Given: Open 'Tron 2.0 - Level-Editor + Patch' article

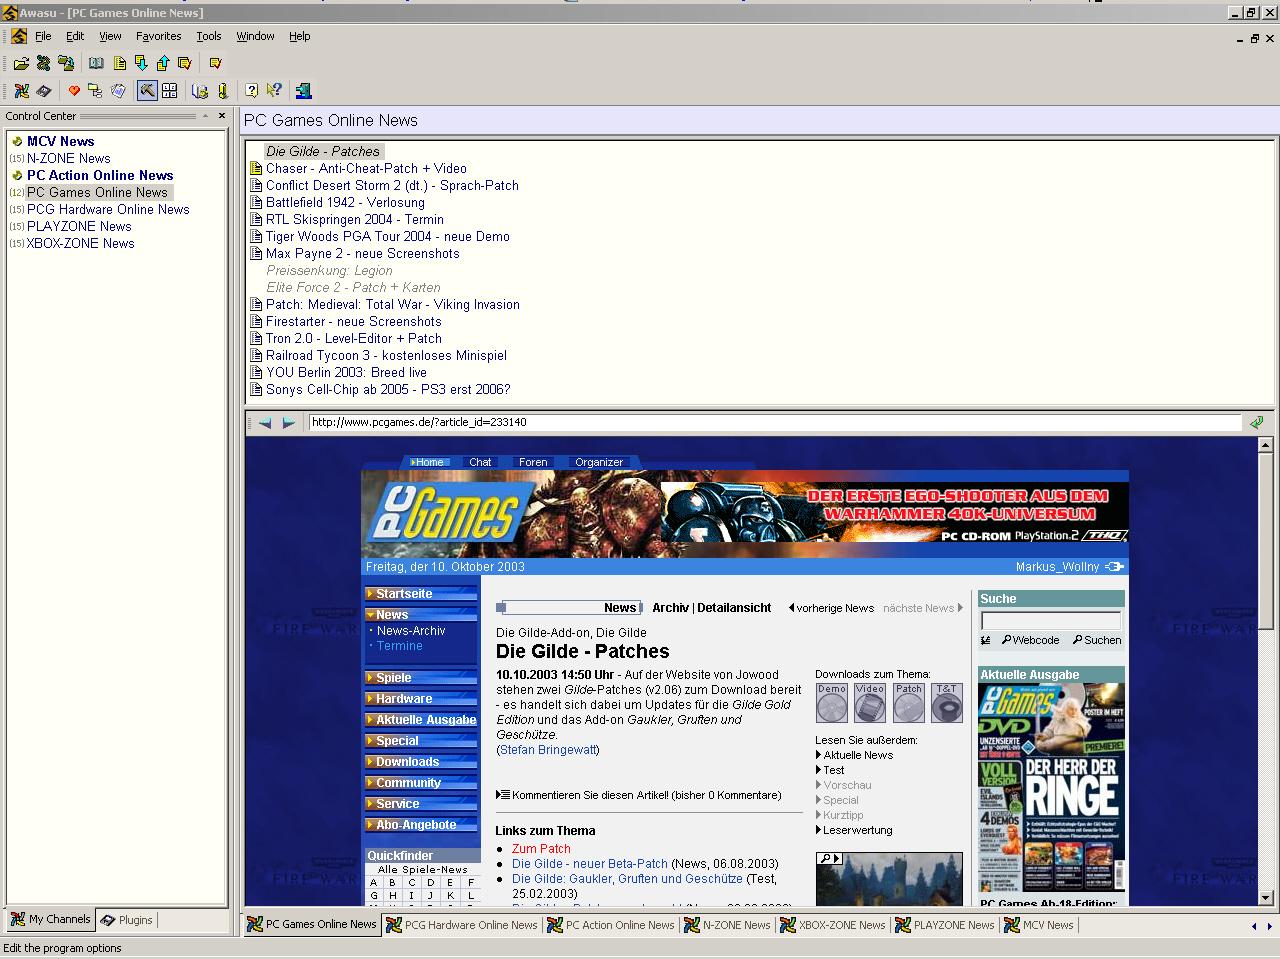Looking at the screenshot, I should point(354,339).
